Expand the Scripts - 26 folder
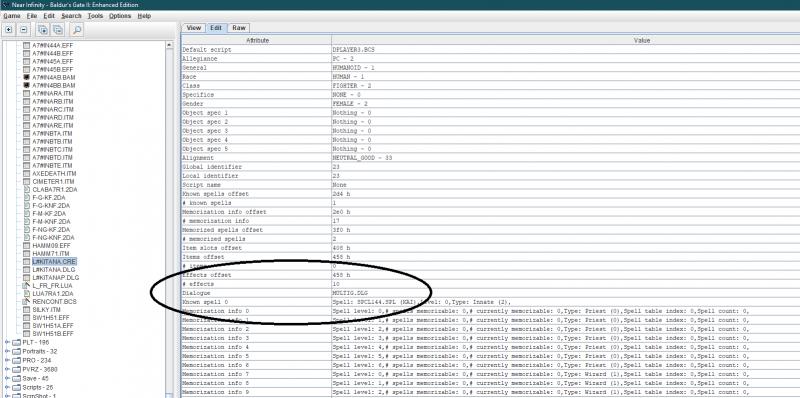Screen dimensions: 800x398 (7, 387)
